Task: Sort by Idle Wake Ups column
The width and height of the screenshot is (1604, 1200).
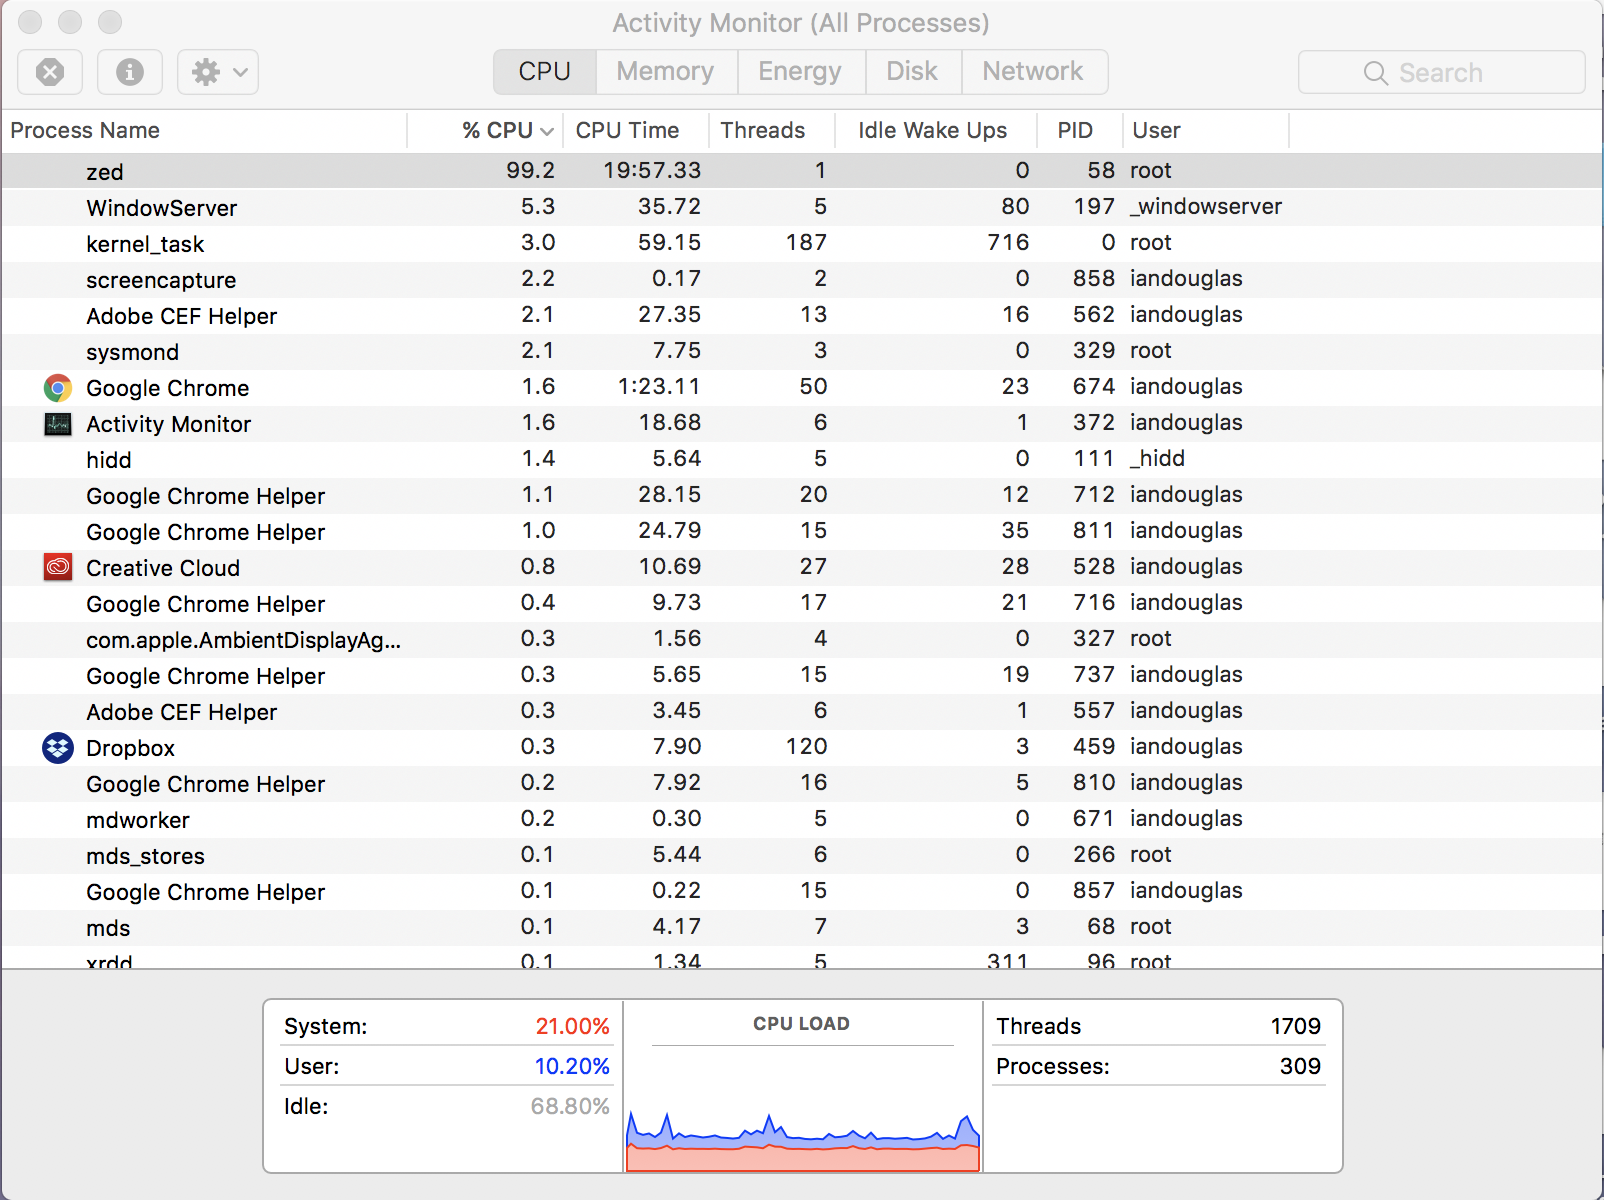Action: [x=936, y=131]
